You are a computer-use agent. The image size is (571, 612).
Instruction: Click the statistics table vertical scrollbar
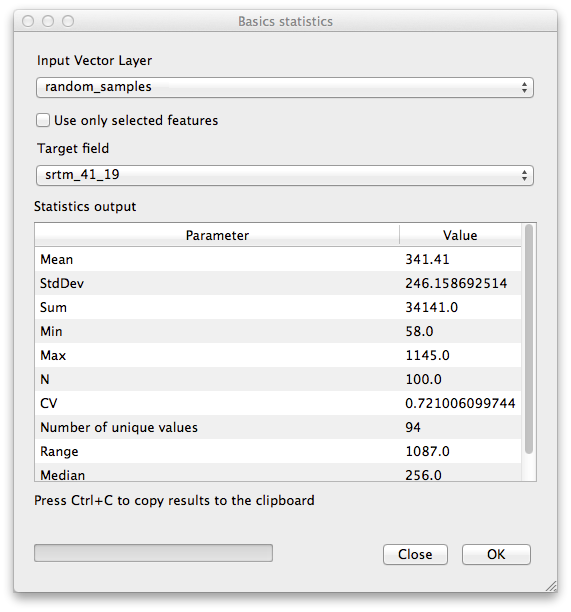coord(529,339)
